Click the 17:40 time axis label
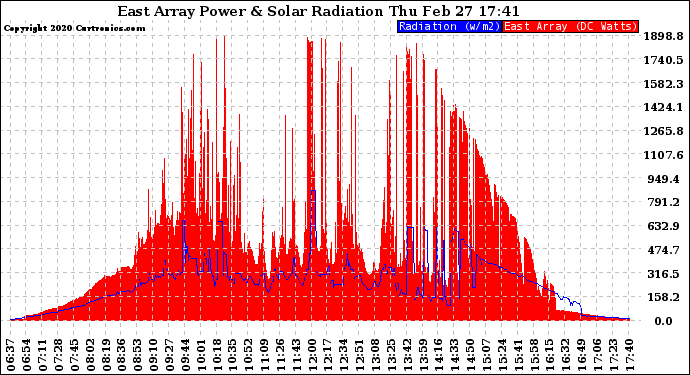690x375 pixels. coord(629,355)
